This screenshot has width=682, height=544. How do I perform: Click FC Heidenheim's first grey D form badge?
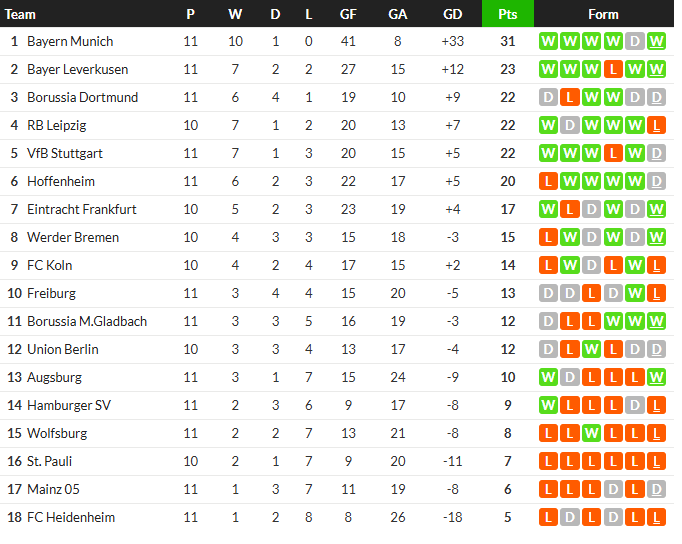tap(570, 517)
